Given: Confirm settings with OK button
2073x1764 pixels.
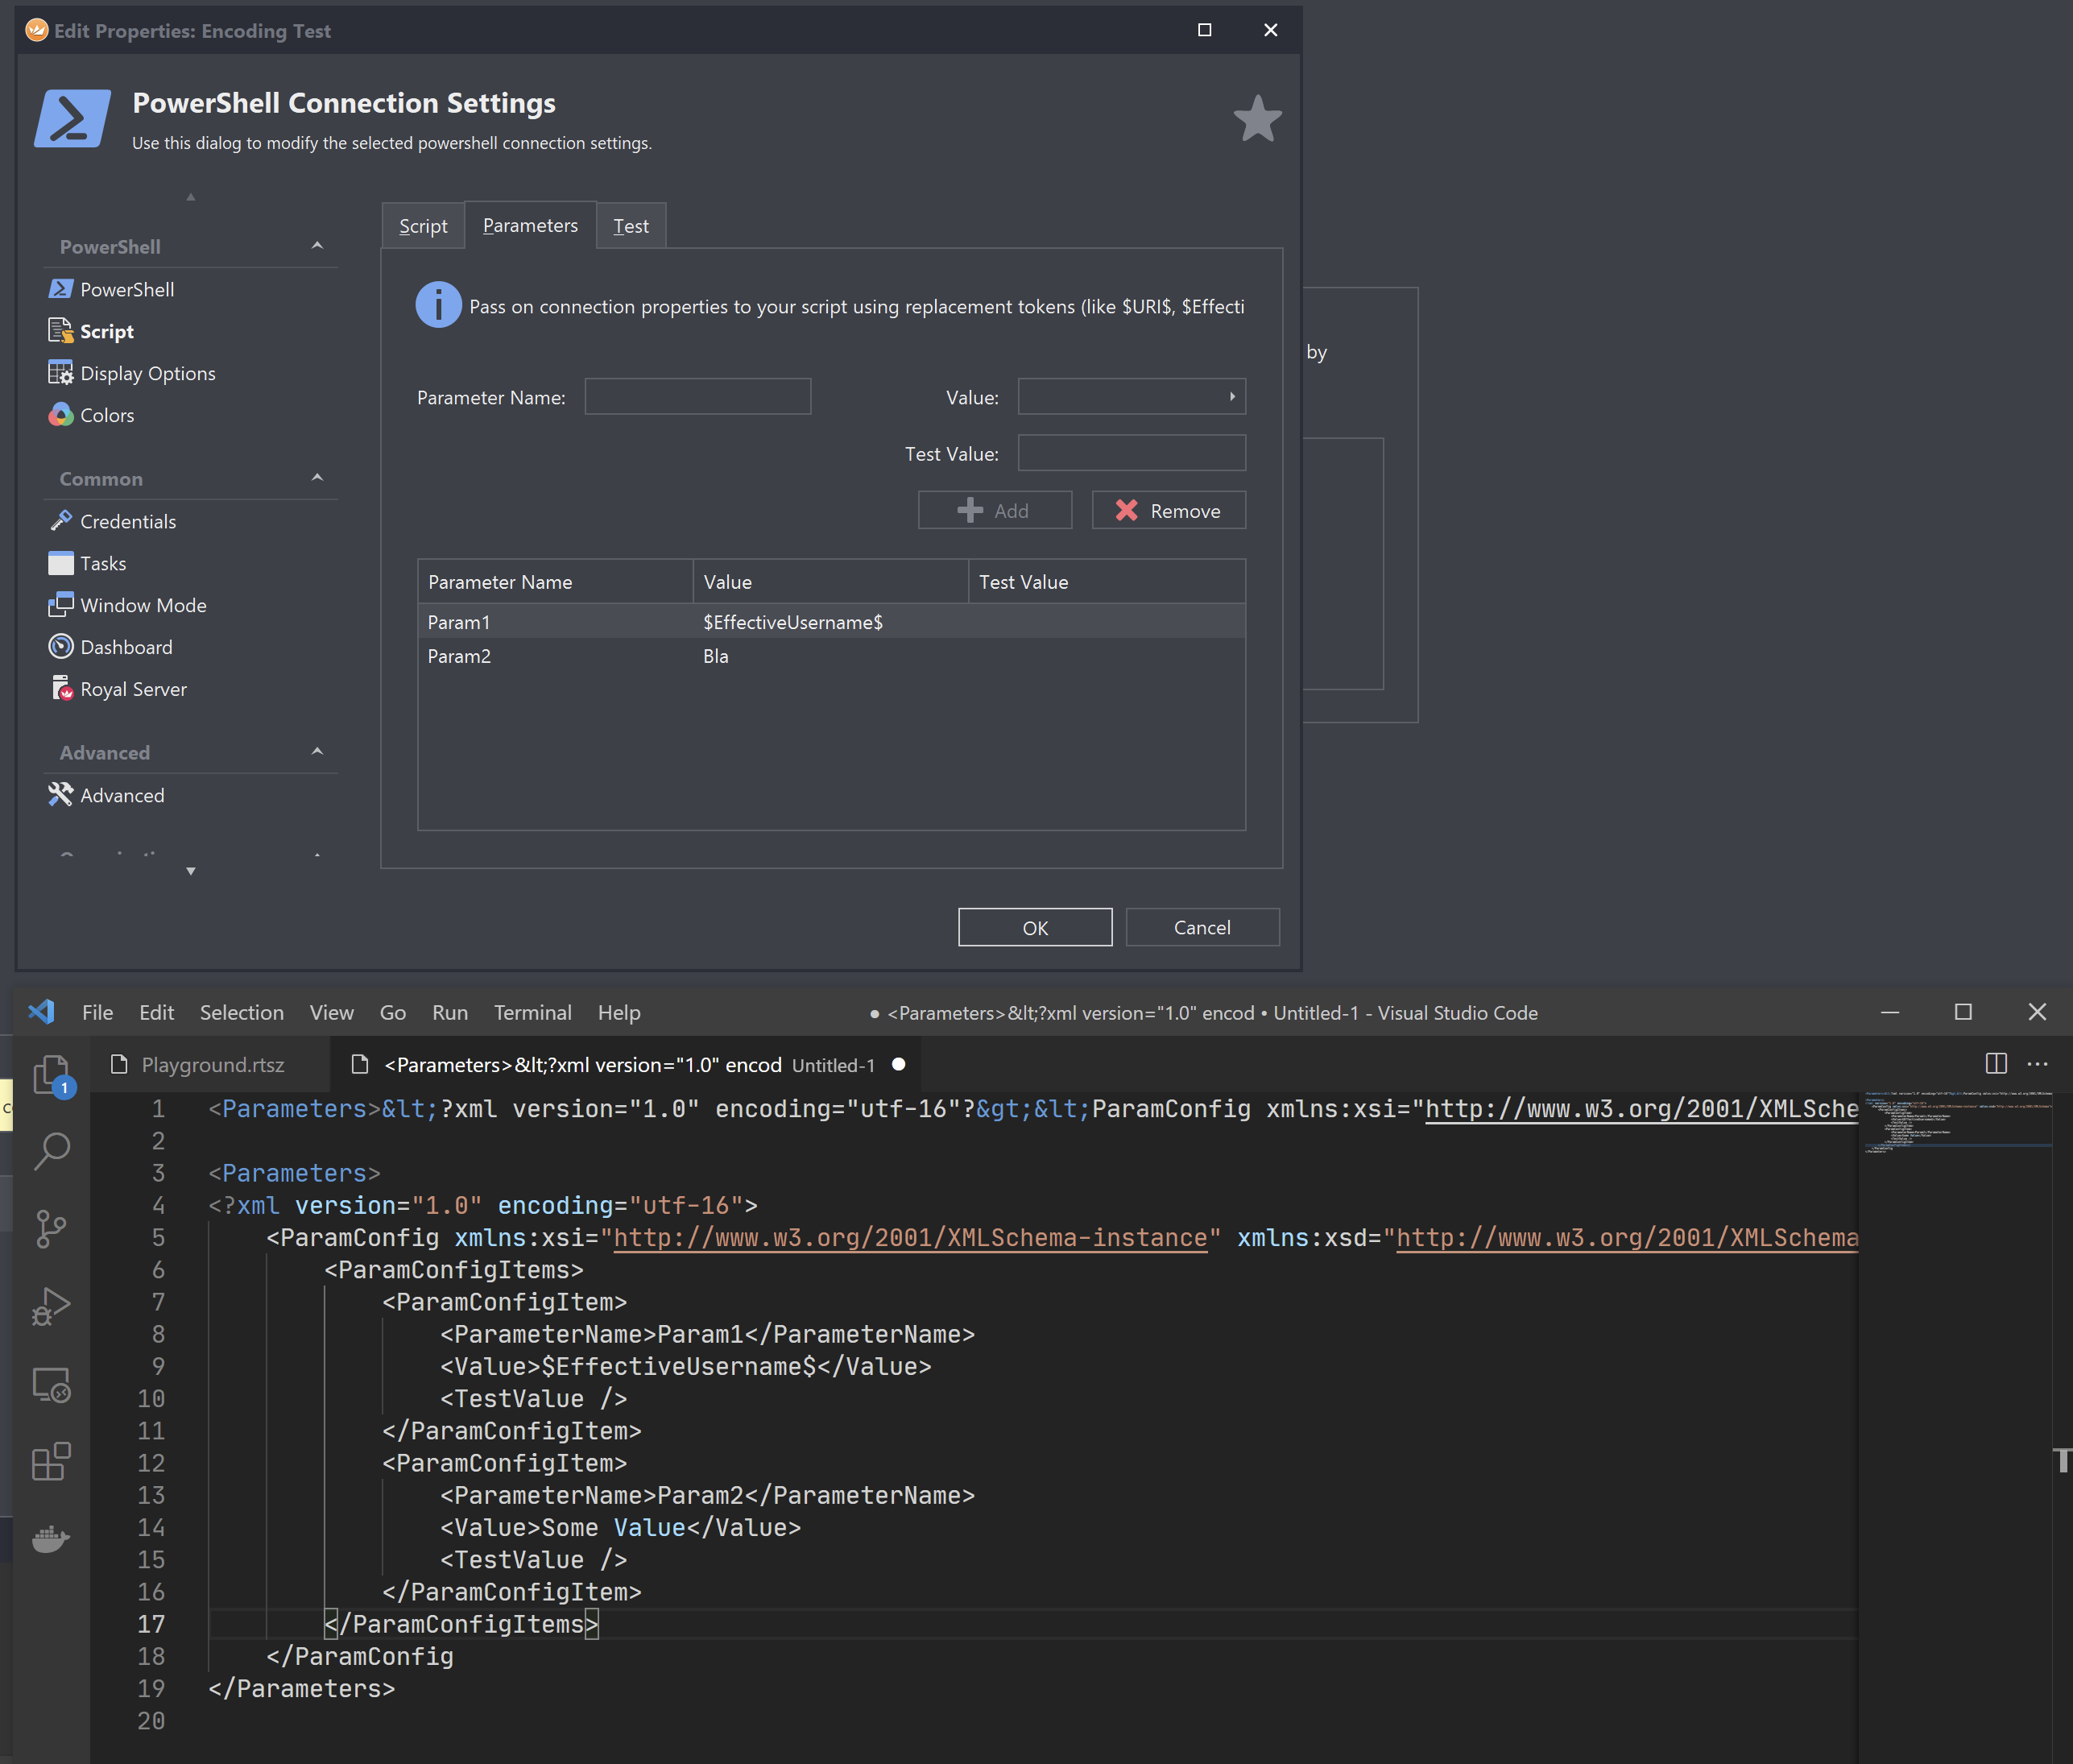Looking at the screenshot, I should 1034,927.
